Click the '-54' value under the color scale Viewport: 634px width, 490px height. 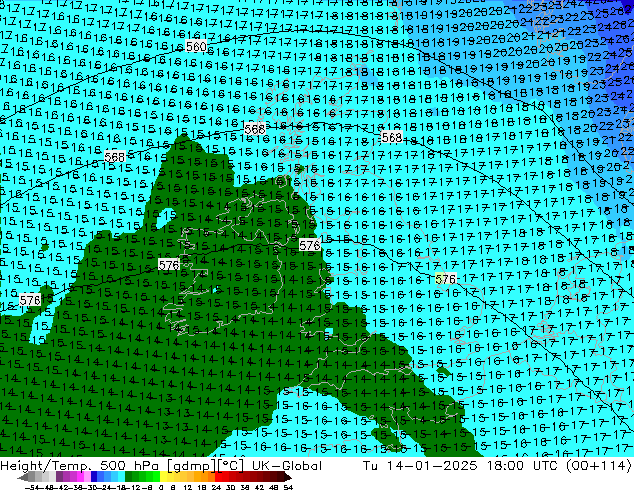tap(32, 487)
